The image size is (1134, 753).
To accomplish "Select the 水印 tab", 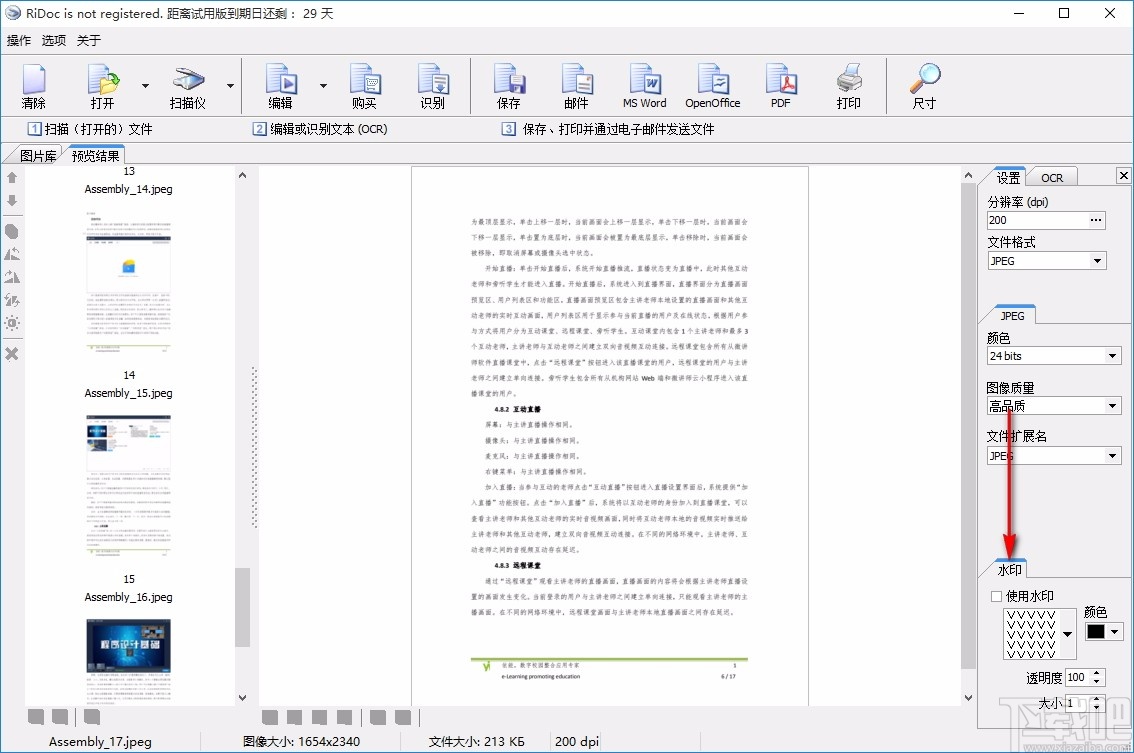I will (1010, 569).
